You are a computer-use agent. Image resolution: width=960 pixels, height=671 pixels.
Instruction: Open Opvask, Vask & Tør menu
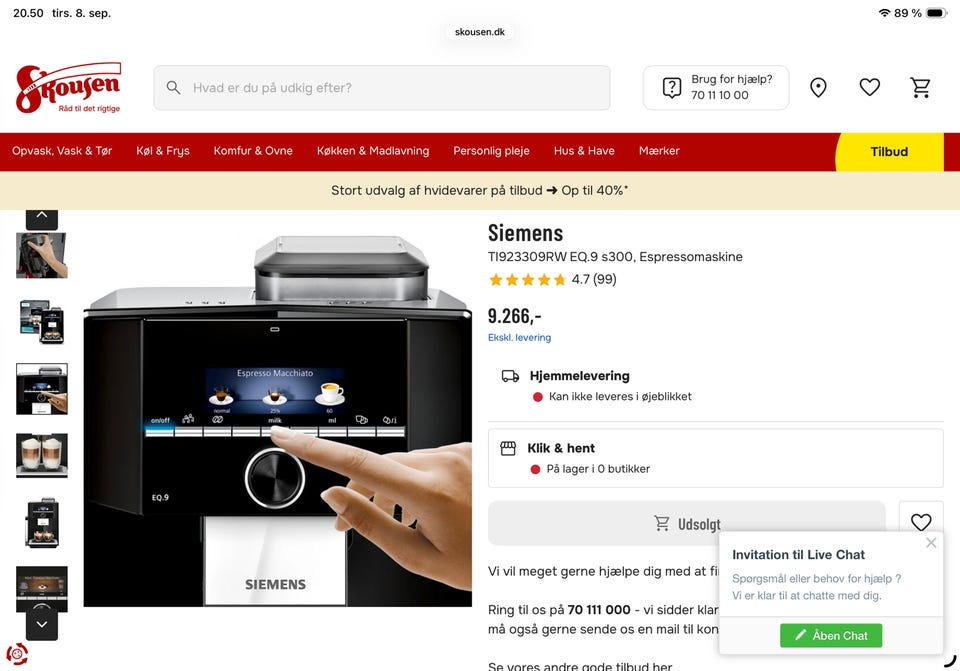[62, 151]
